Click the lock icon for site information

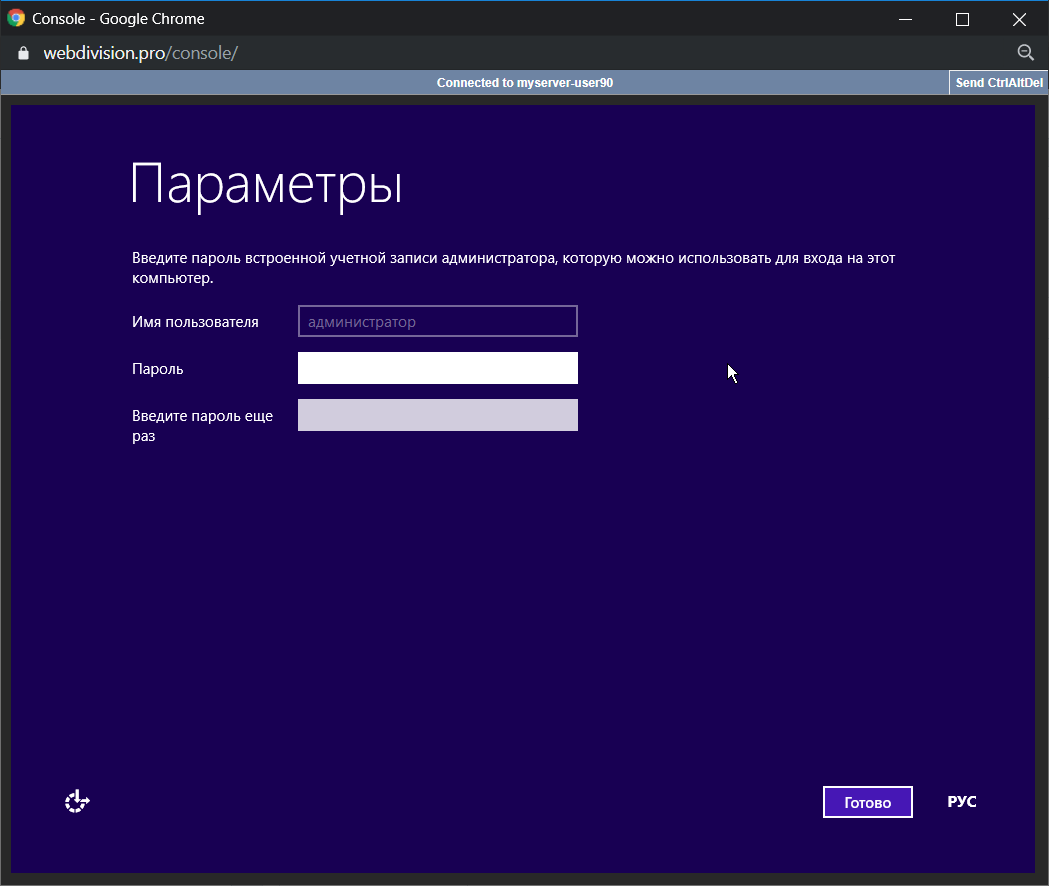coord(24,53)
